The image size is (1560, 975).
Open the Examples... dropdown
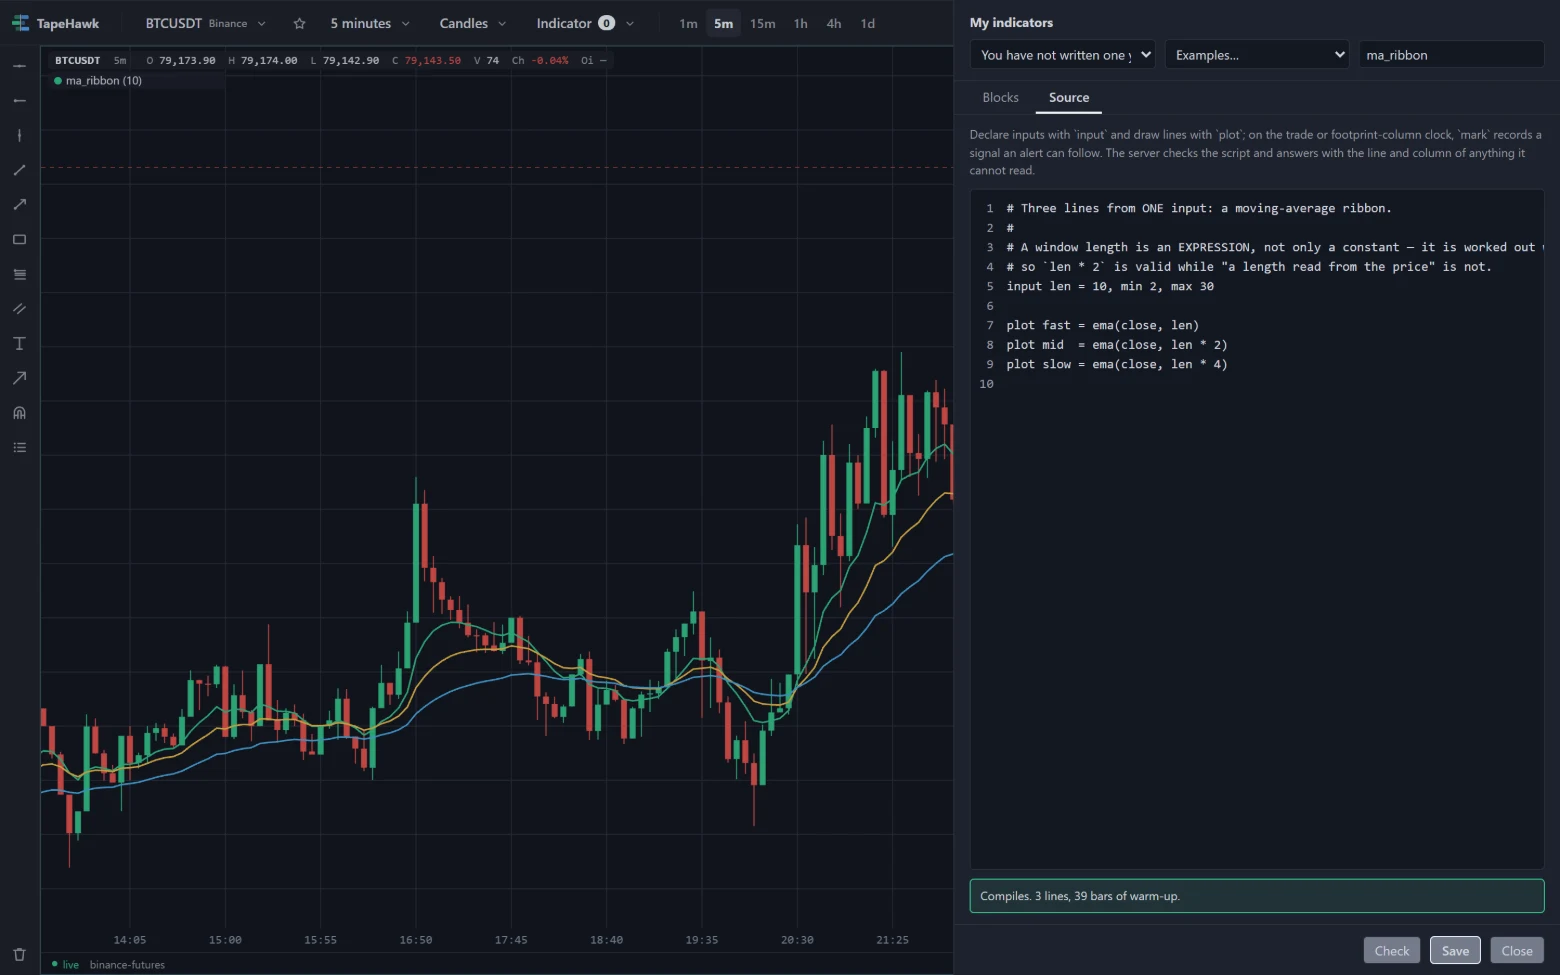point(1257,55)
